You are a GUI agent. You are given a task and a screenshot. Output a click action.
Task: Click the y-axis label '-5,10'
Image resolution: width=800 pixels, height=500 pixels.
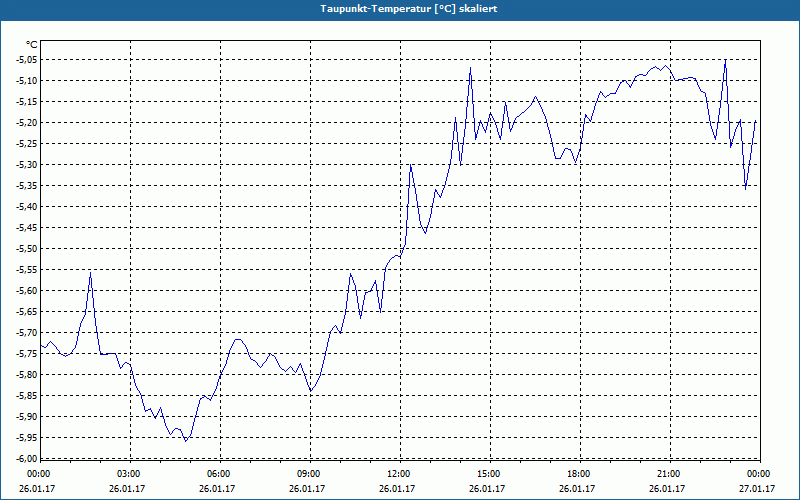pyautogui.click(x=27, y=81)
